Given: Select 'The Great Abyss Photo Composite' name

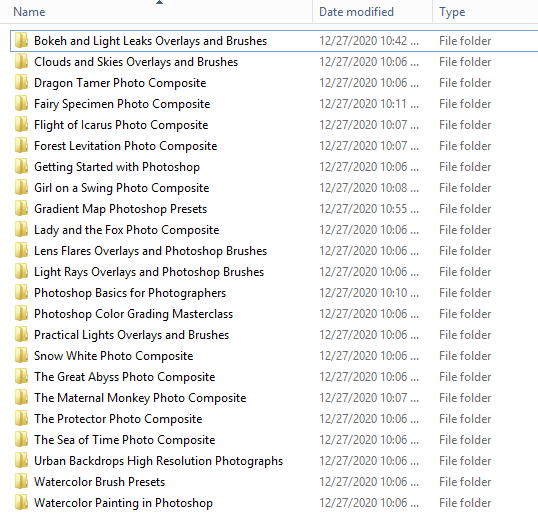Looking at the screenshot, I should click(125, 377).
